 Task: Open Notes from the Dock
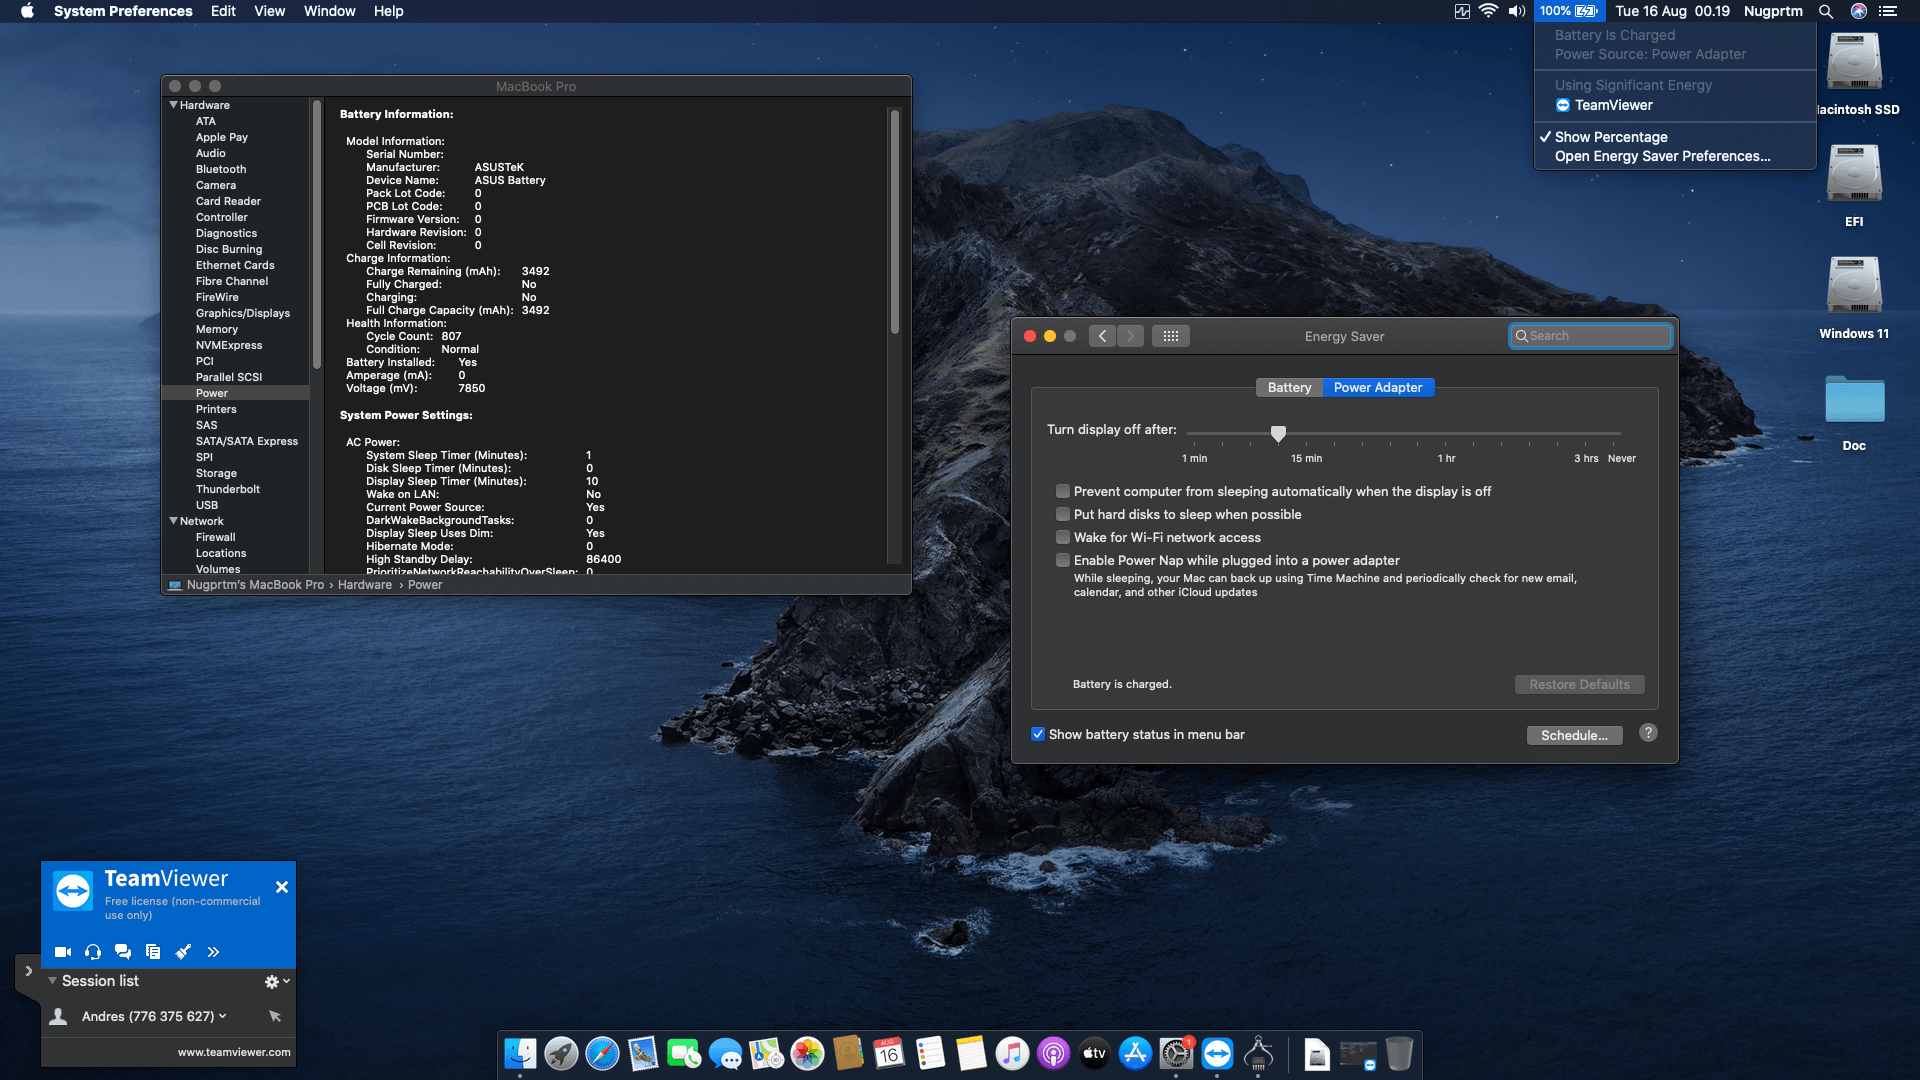971,1054
